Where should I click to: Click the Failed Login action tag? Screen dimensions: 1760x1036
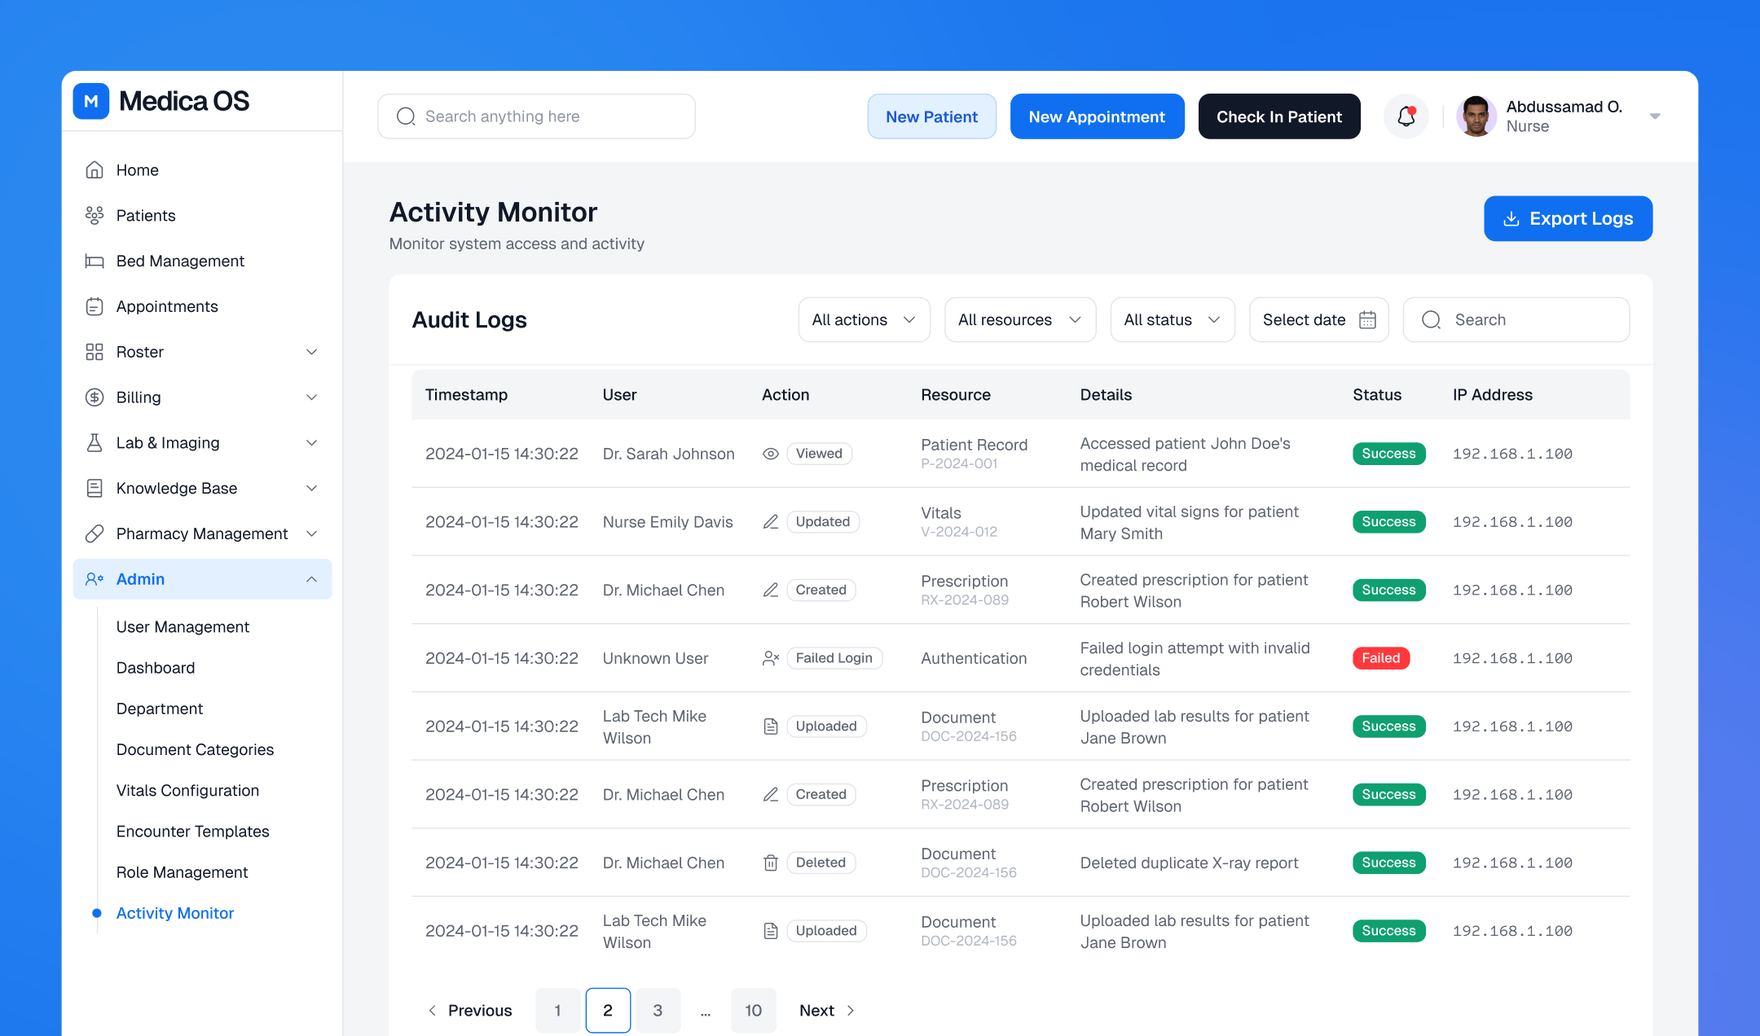(834, 658)
